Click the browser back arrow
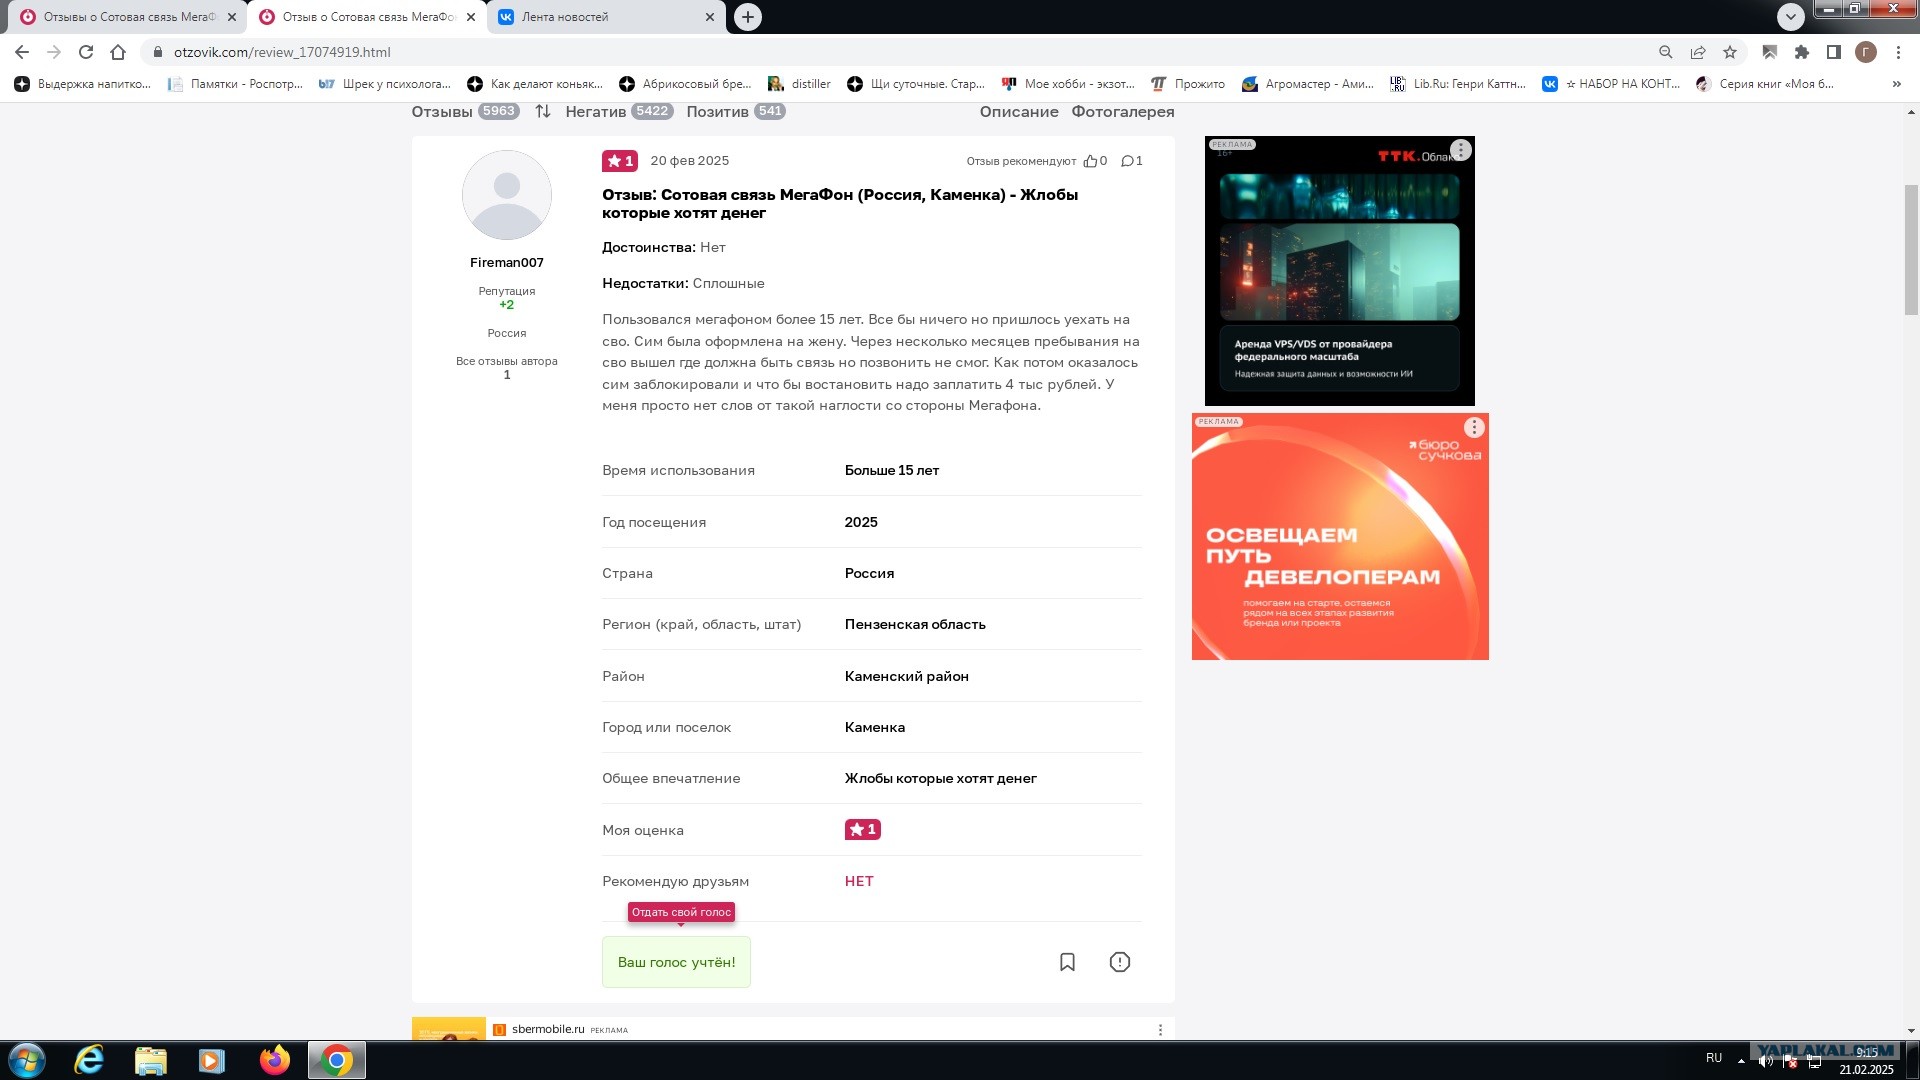1920x1080 pixels. pos(22,52)
